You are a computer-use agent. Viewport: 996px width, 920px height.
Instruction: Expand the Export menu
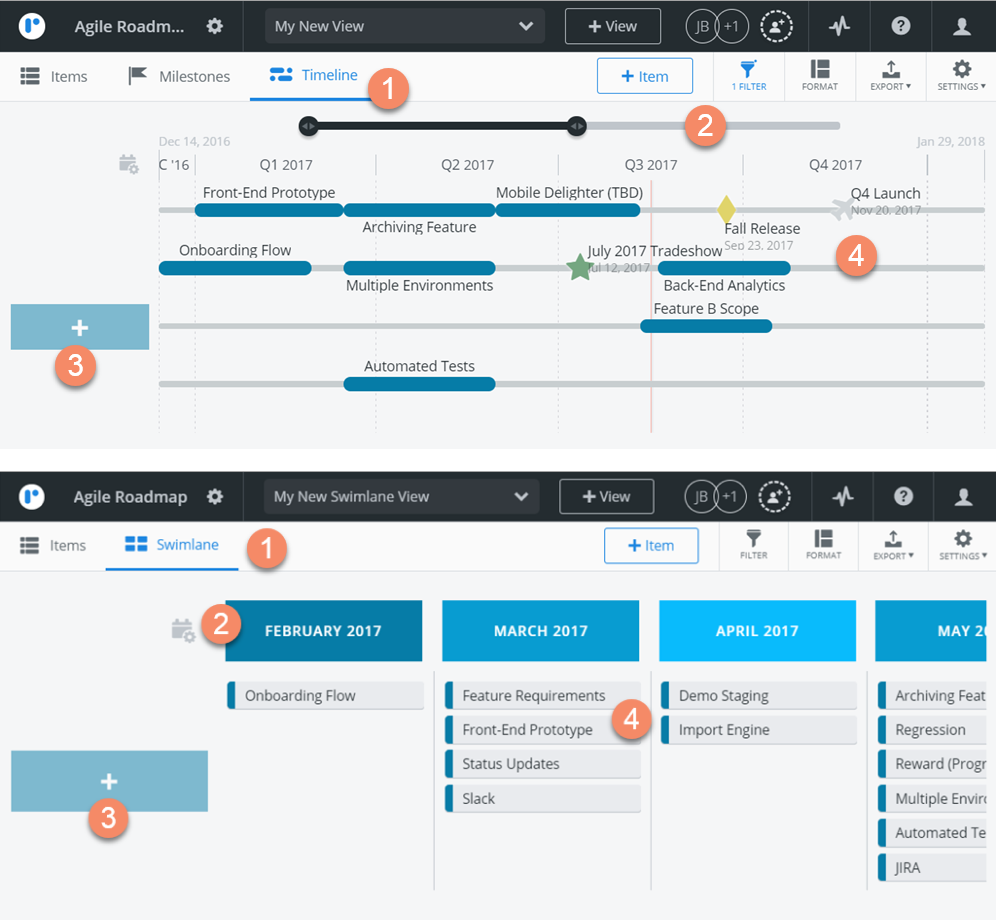890,76
